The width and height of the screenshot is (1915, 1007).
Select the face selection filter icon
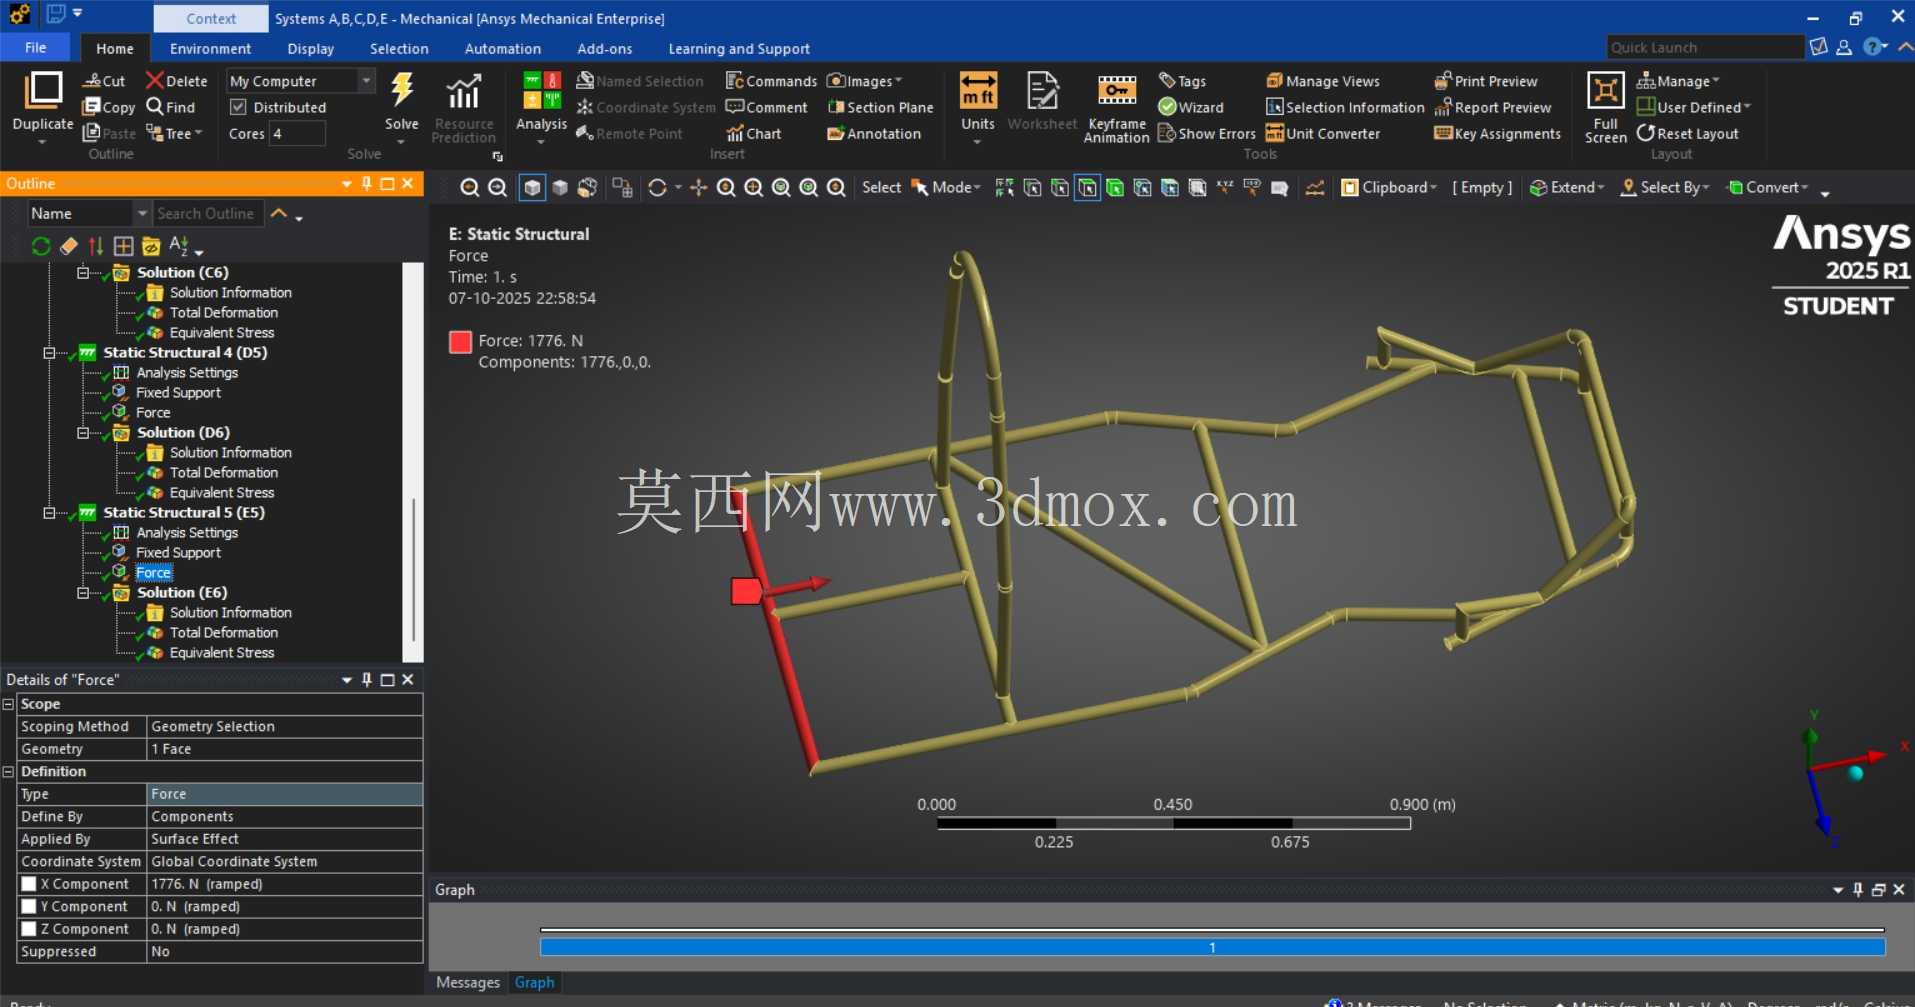(1087, 187)
